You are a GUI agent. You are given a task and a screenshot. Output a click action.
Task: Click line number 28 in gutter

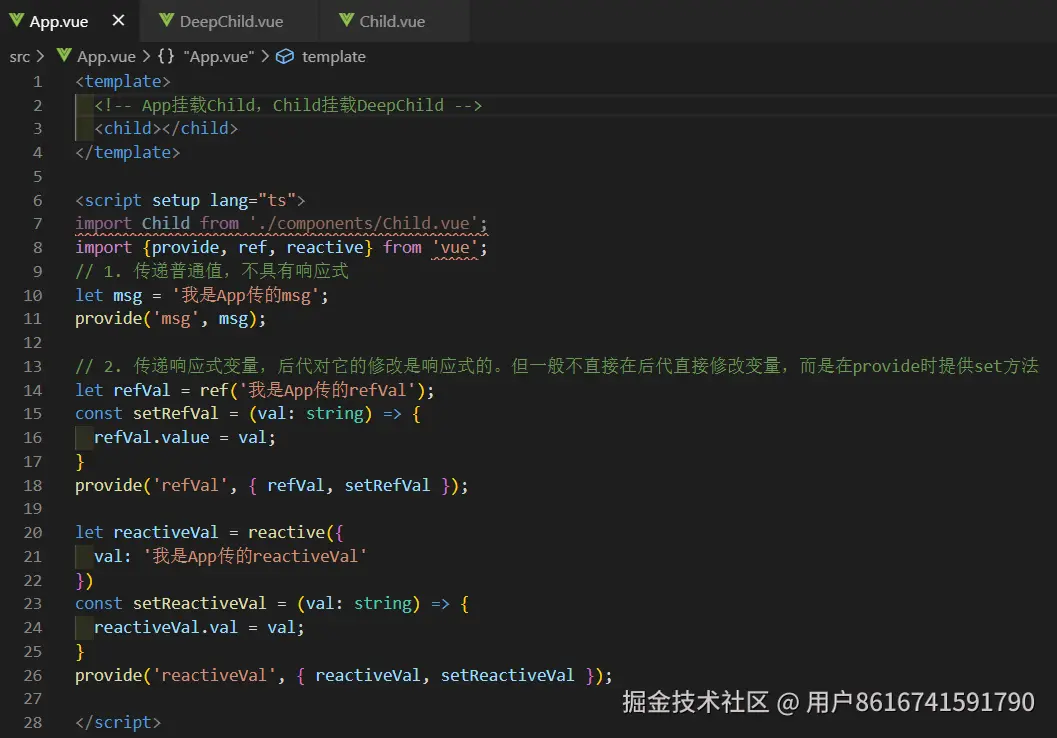pyautogui.click(x=32, y=722)
